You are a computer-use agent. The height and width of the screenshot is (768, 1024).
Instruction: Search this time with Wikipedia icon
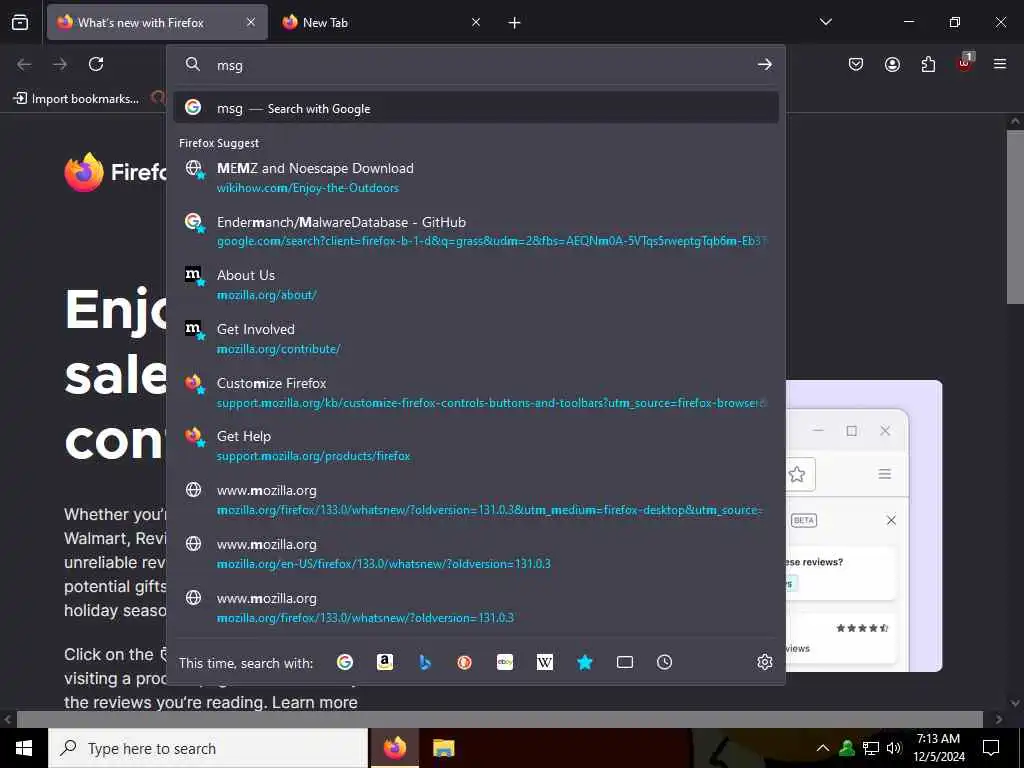pyautogui.click(x=545, y=662)
